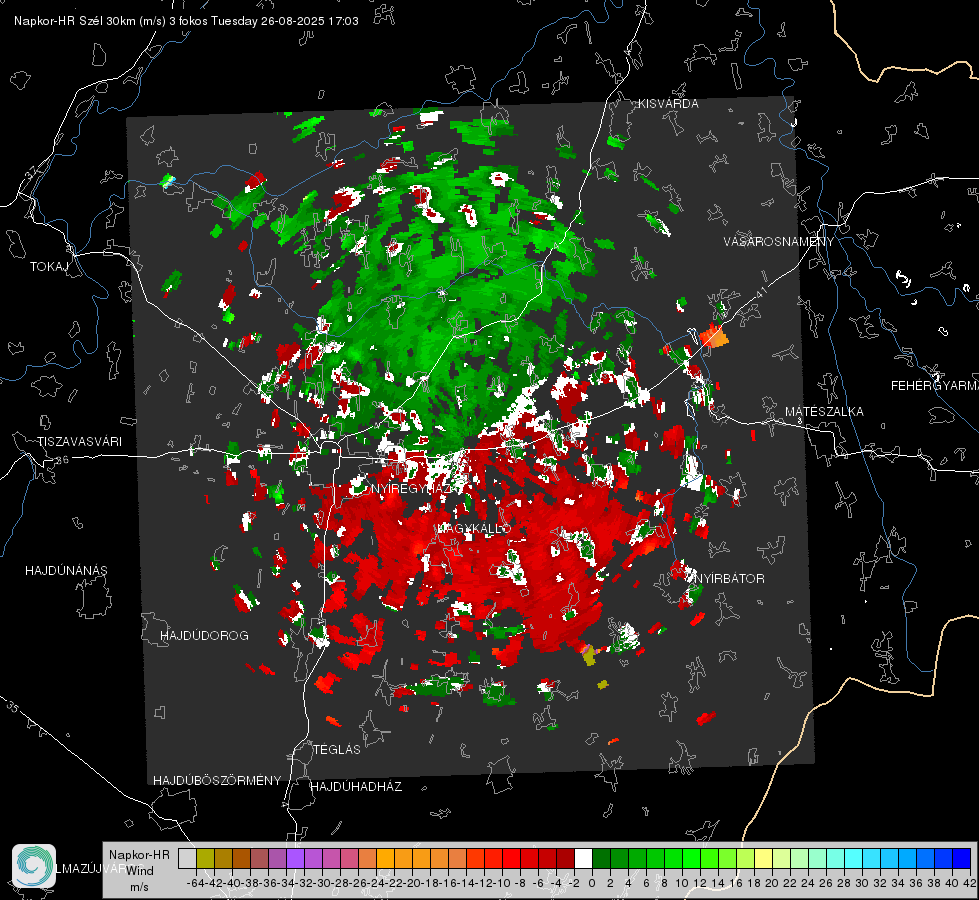Click the TÉGLÁS town label

pos(337,749)
